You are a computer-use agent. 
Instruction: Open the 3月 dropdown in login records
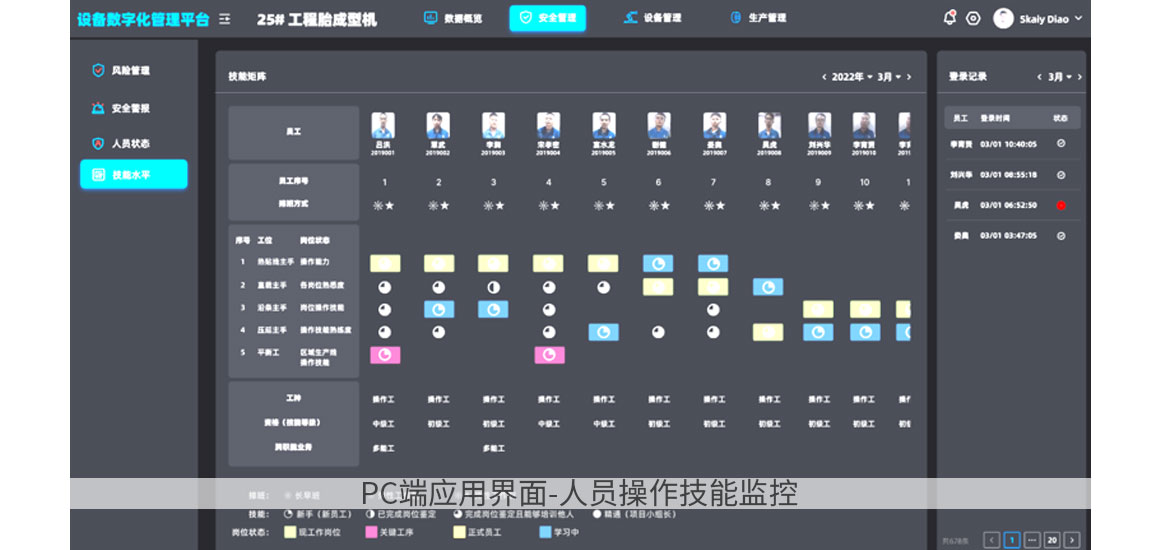1060,77
